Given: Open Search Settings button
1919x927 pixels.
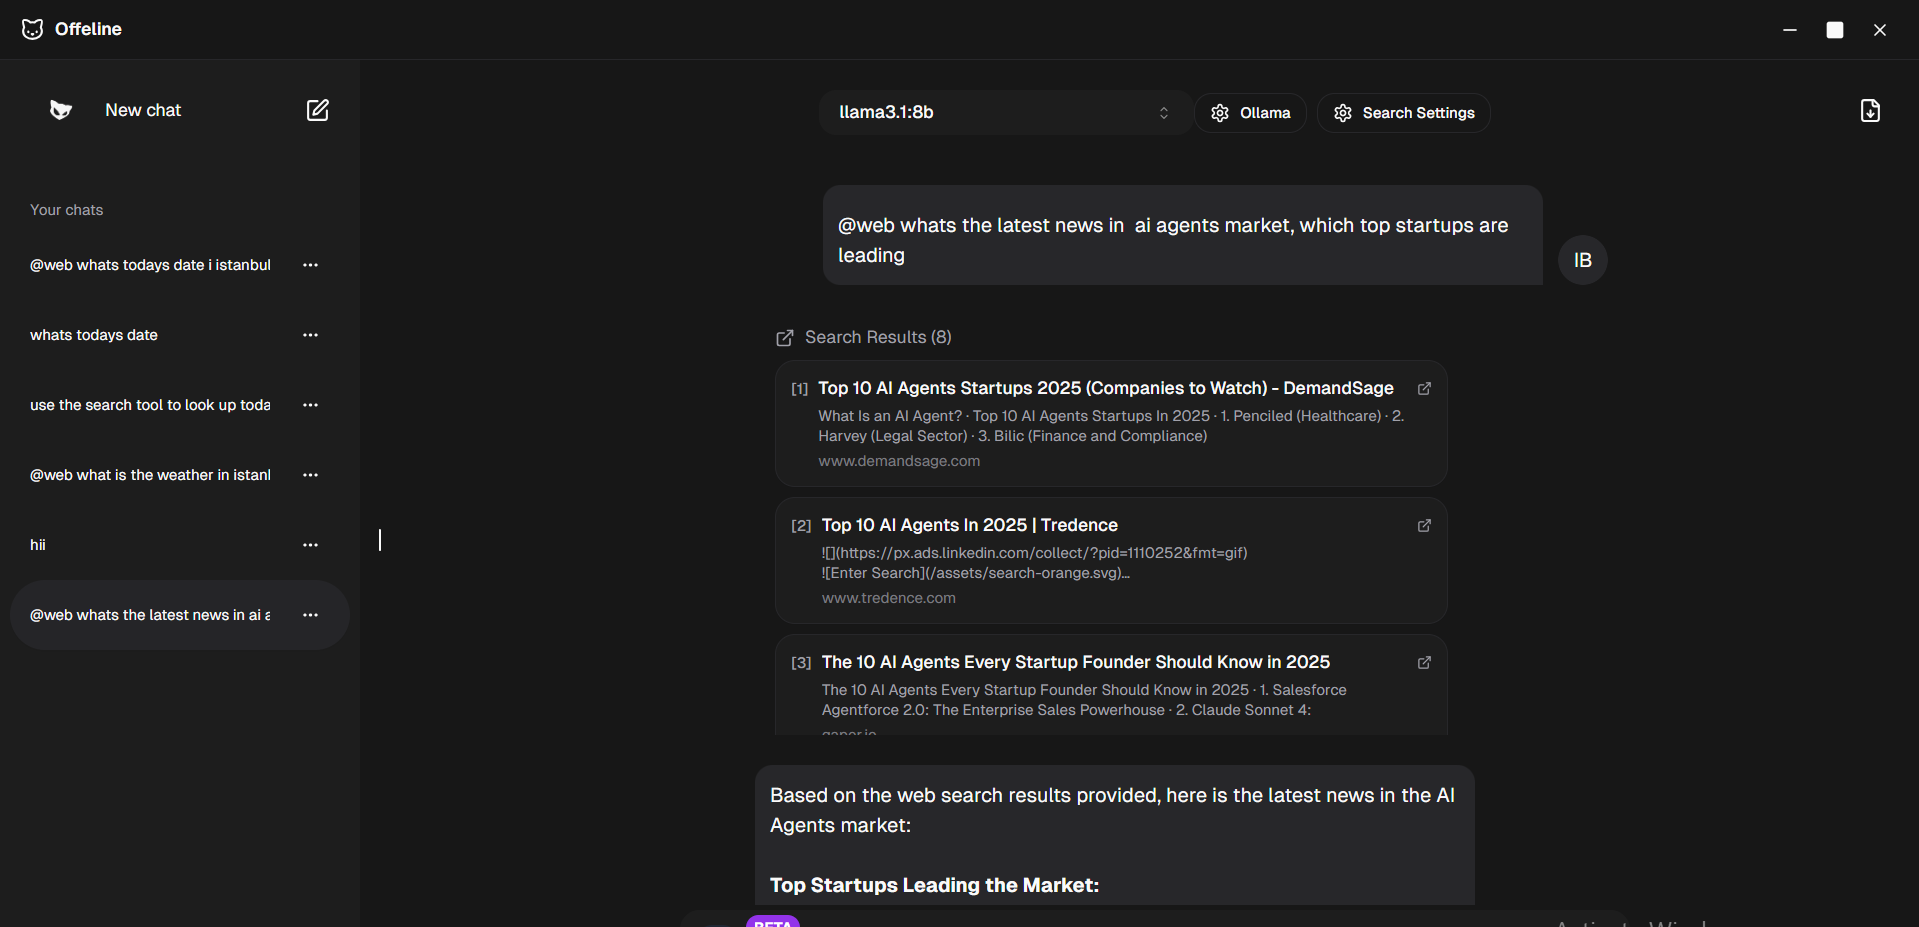Looking at the screenshot, I should [1403, 113].
